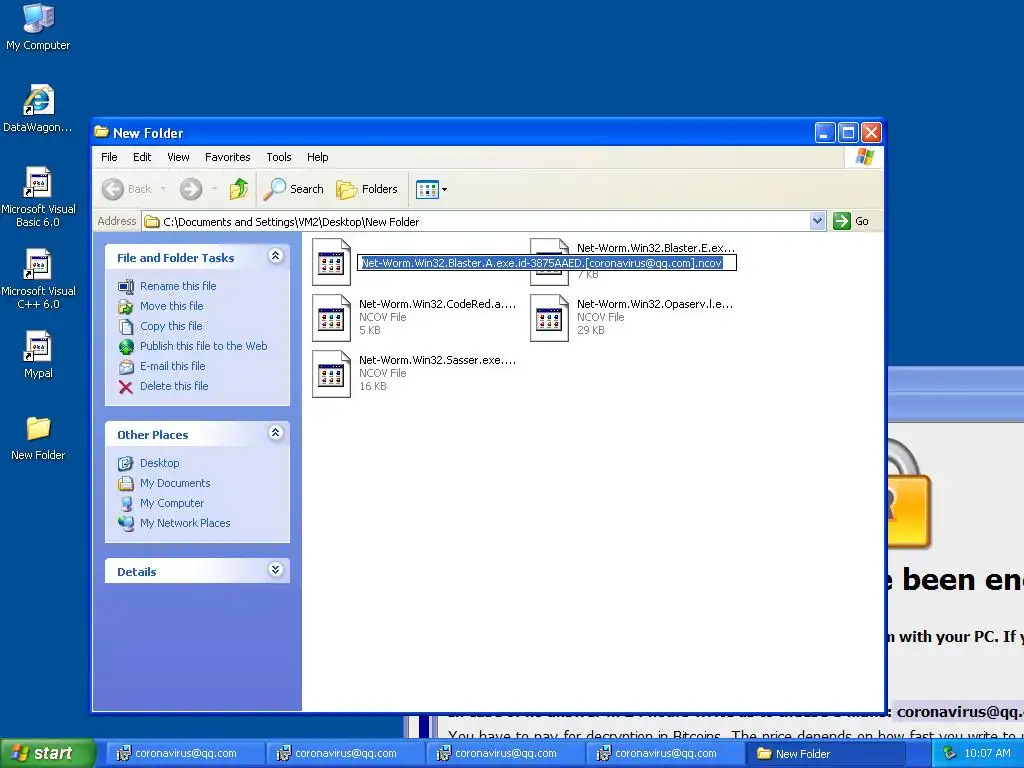Viewport: 1024px width, 768px height.
Task: Launch Microsoft Visual Basic 6.0 shortcut
Action: (x=38, y=197)
